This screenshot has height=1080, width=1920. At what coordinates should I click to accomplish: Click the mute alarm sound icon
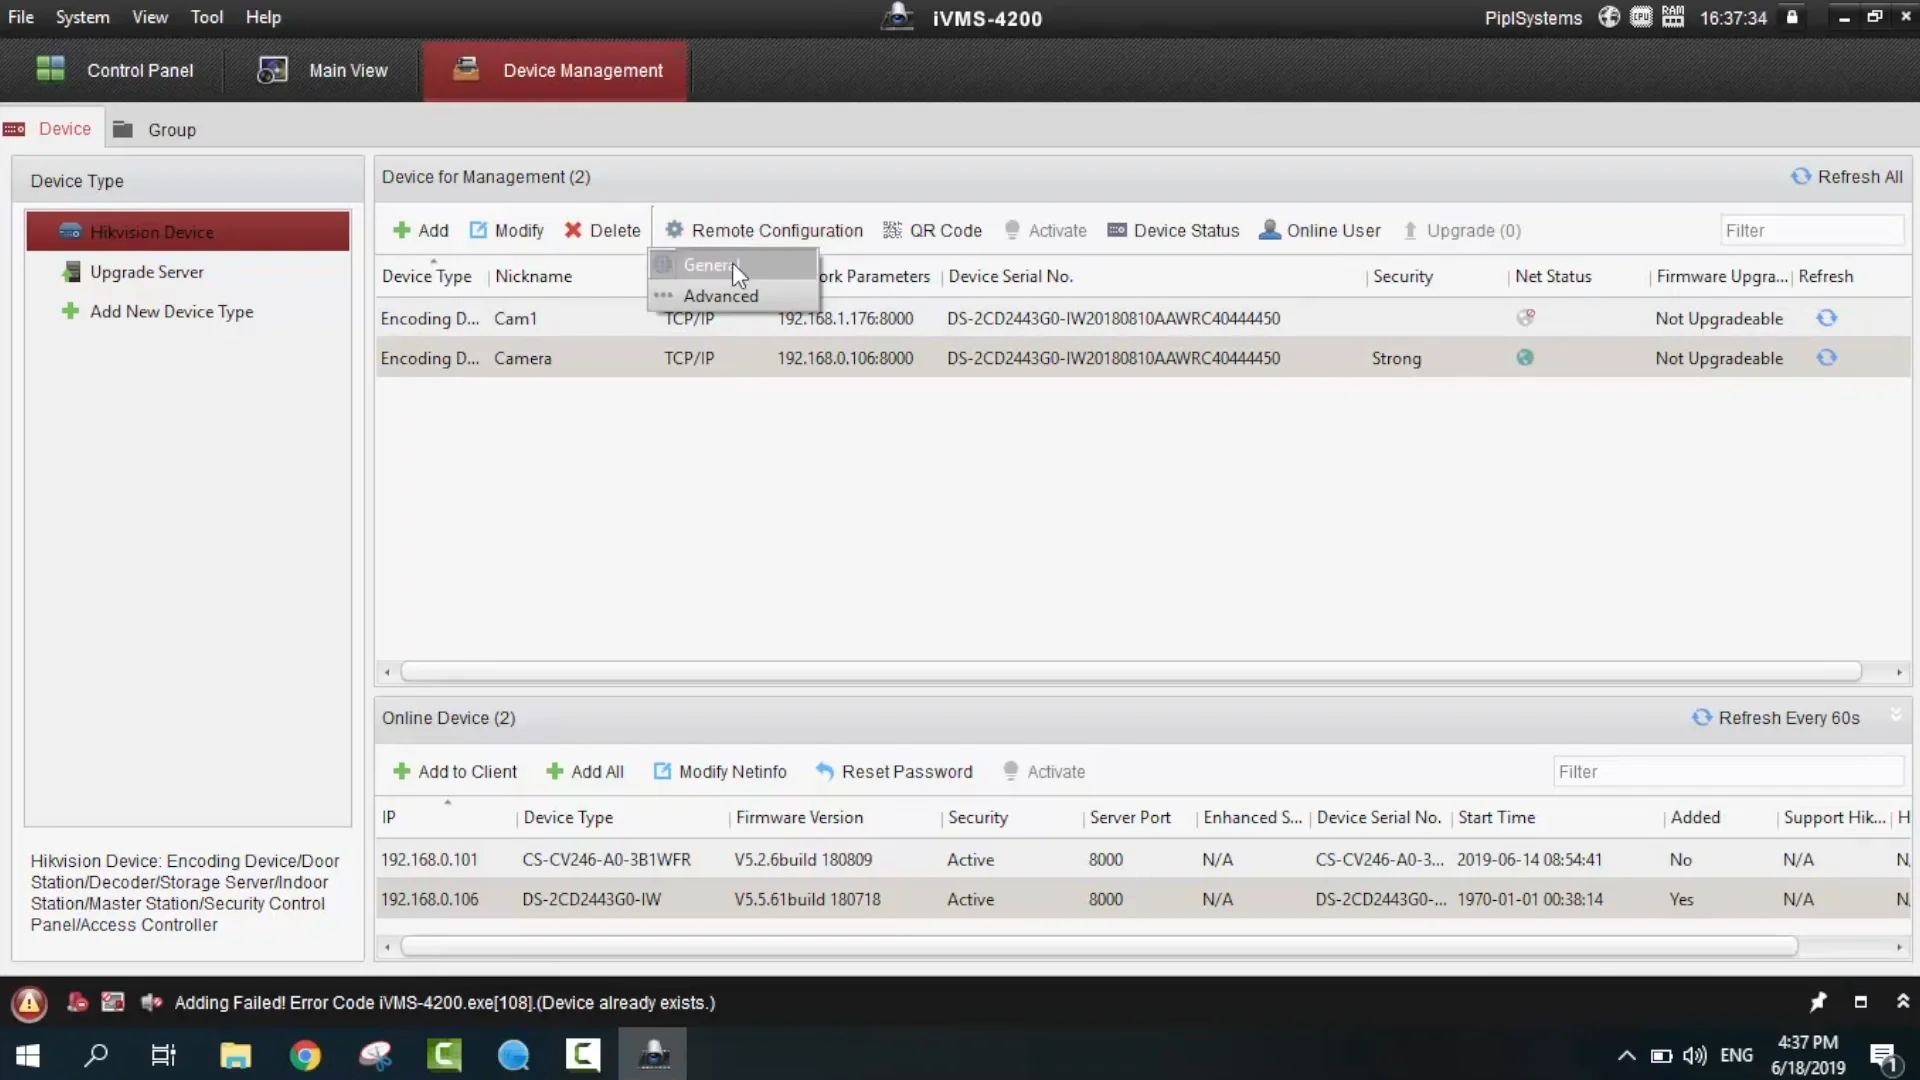pos(151,1002)
